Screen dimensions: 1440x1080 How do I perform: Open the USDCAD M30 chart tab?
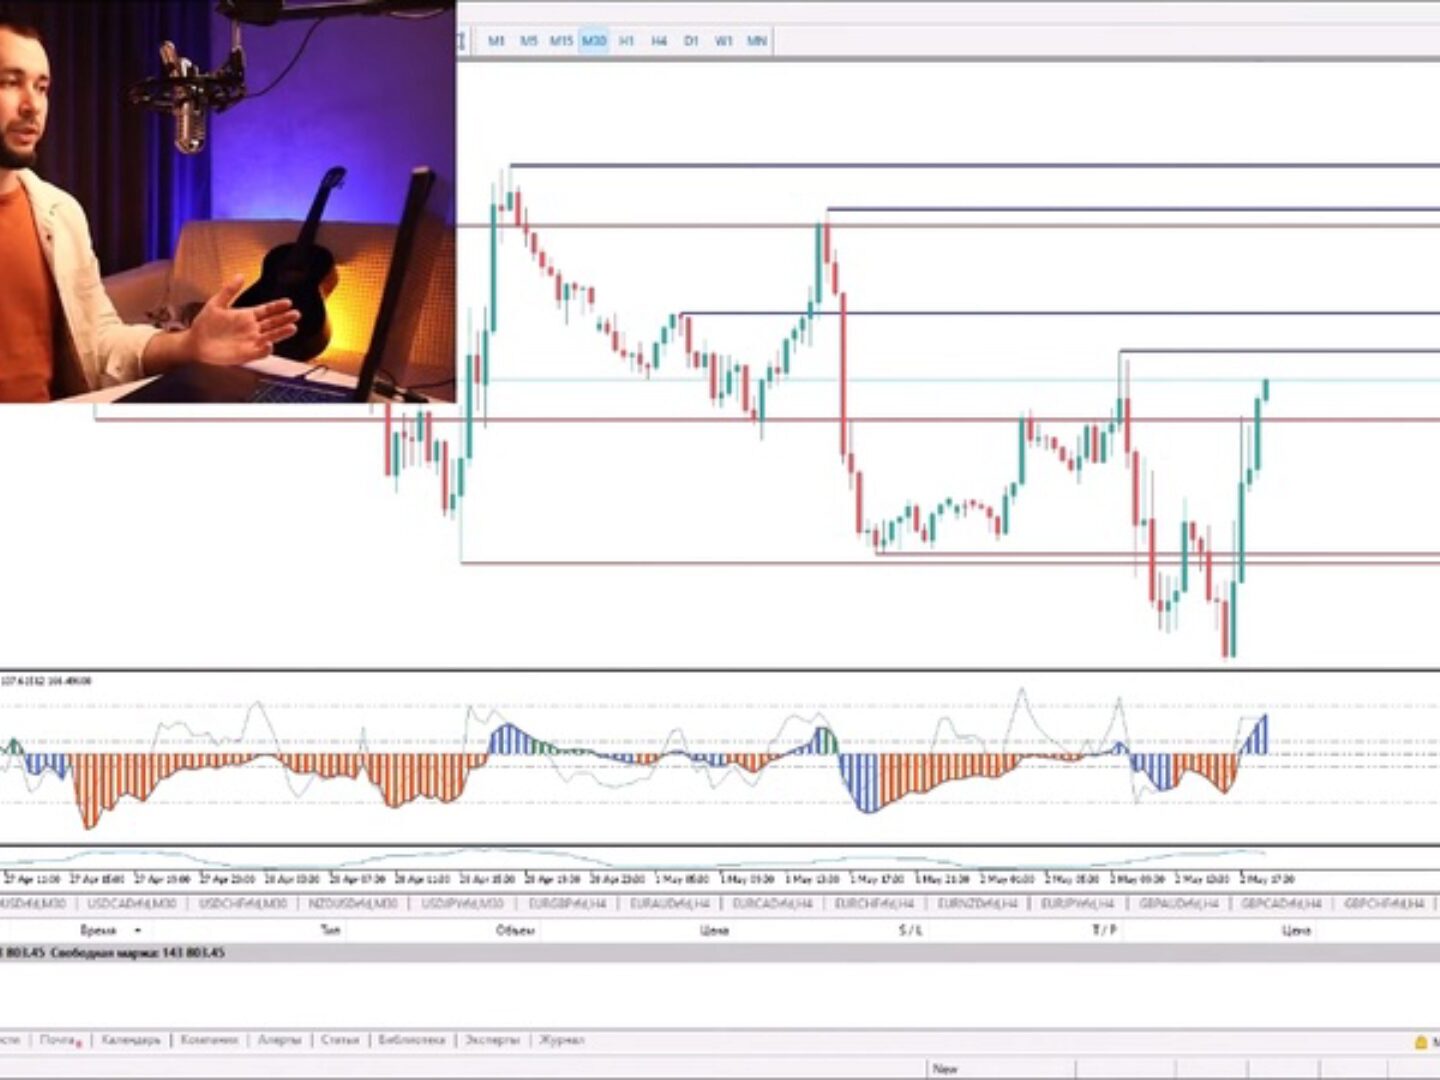(x=132, y=903)
